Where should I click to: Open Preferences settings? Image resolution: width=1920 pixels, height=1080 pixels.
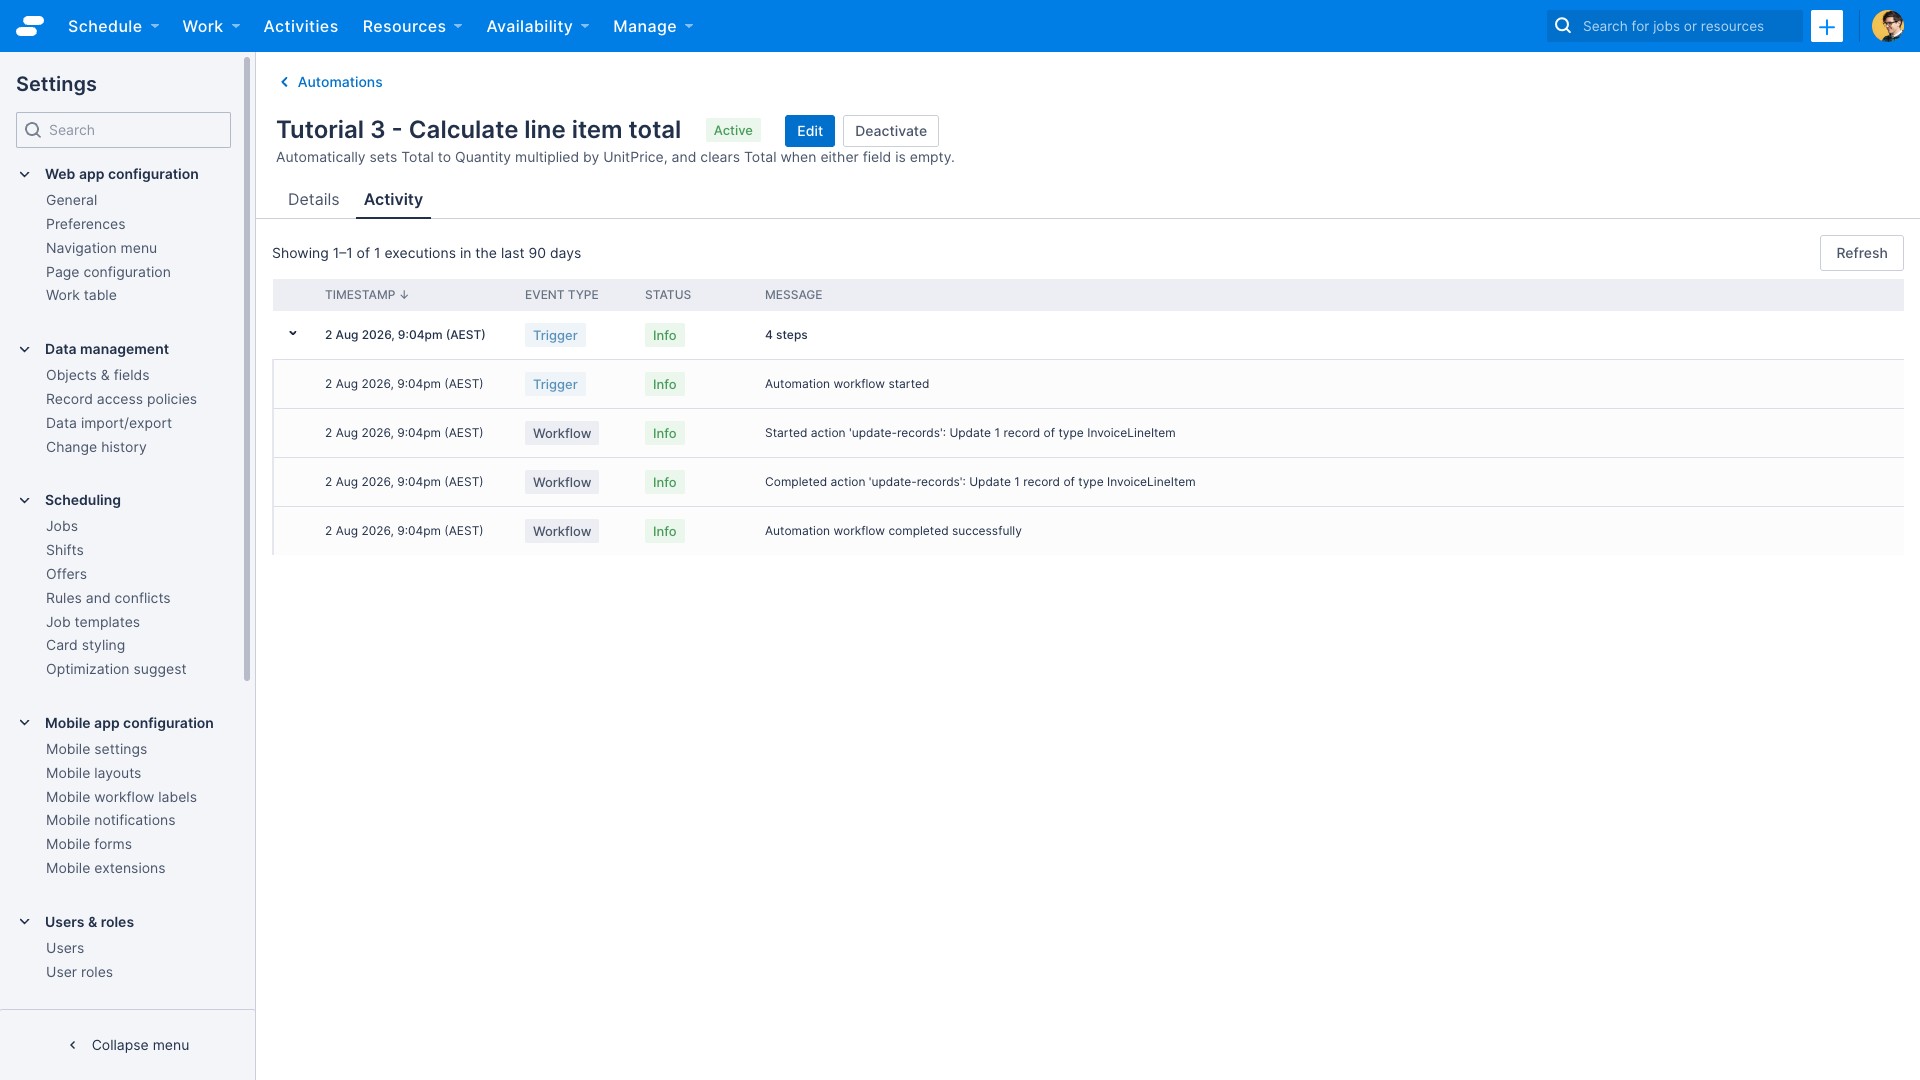85,224
